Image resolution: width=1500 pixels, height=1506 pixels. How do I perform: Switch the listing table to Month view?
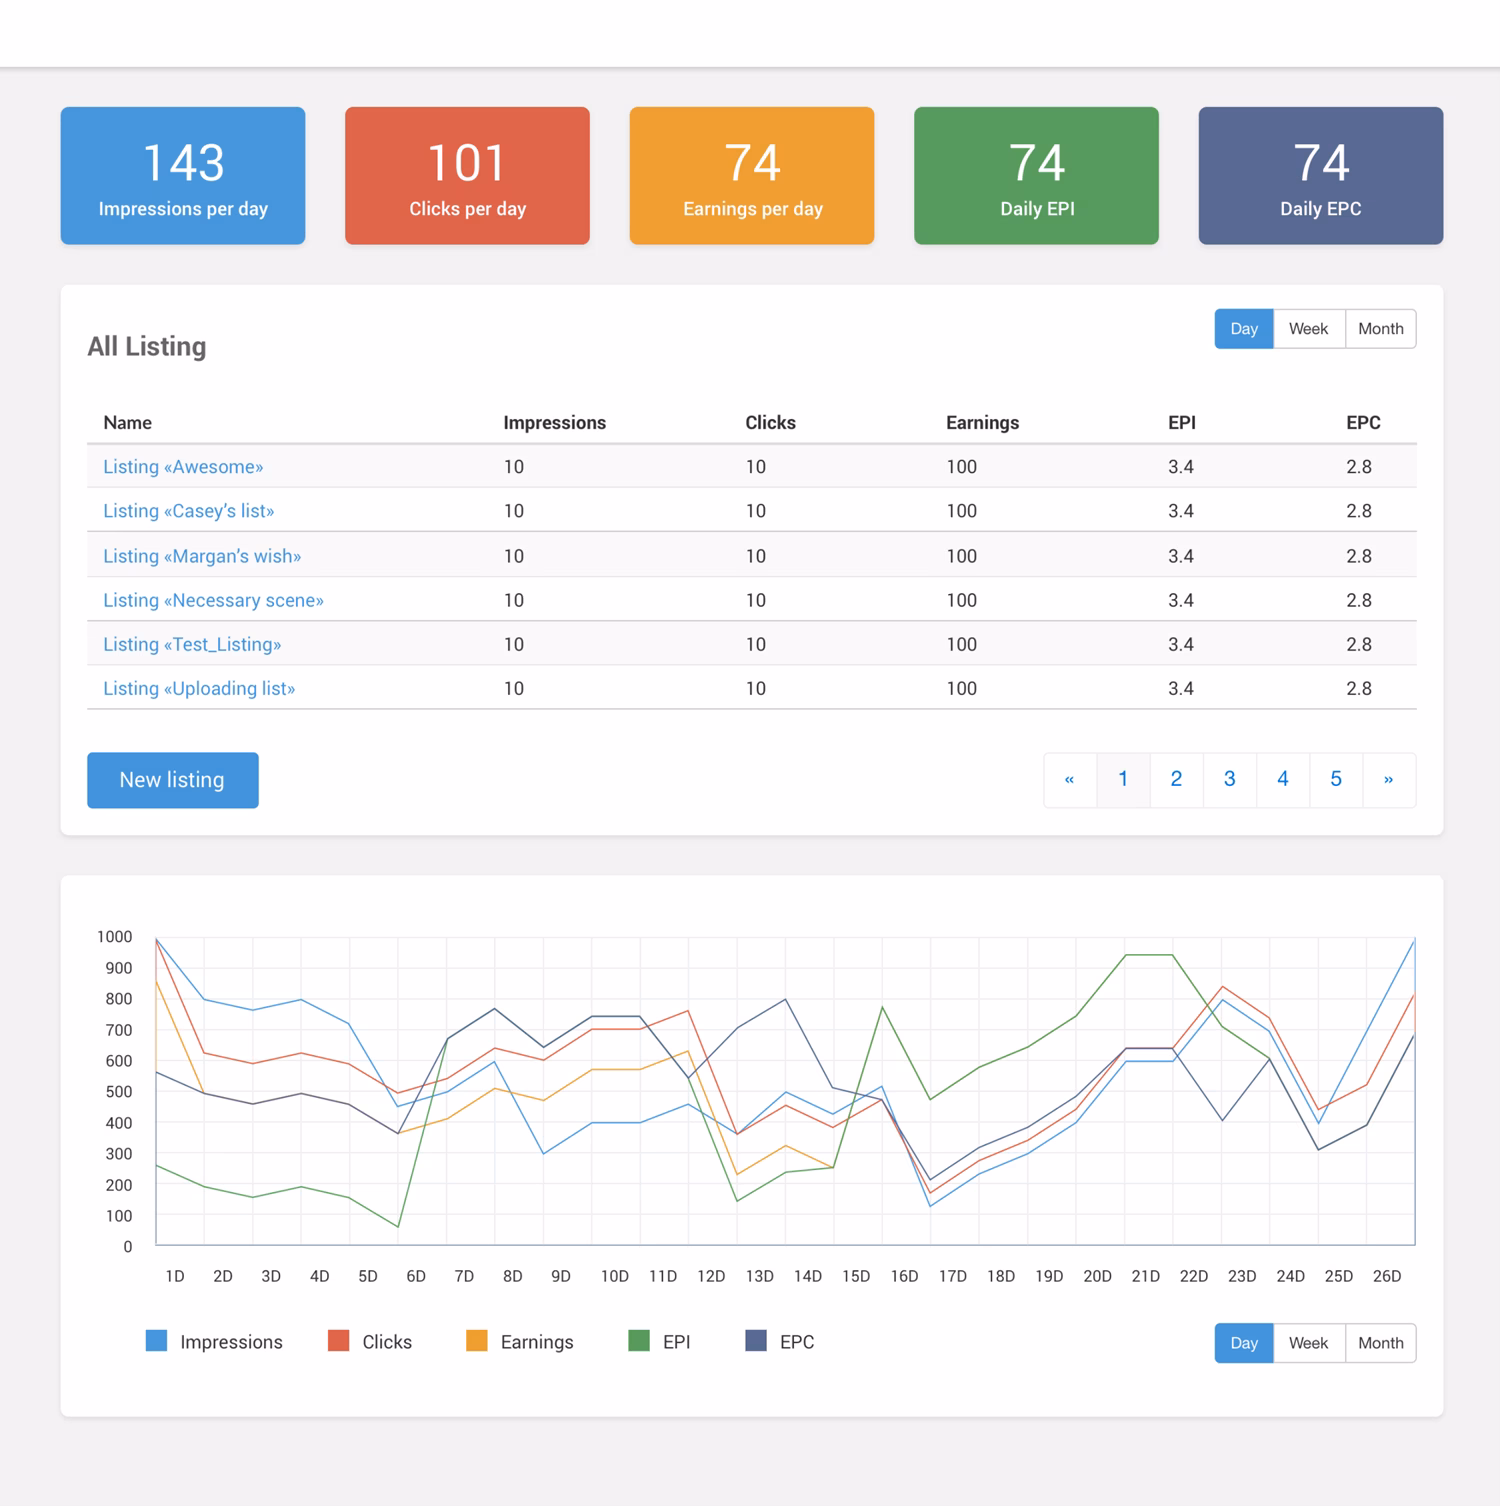[x=1381, y=328]
